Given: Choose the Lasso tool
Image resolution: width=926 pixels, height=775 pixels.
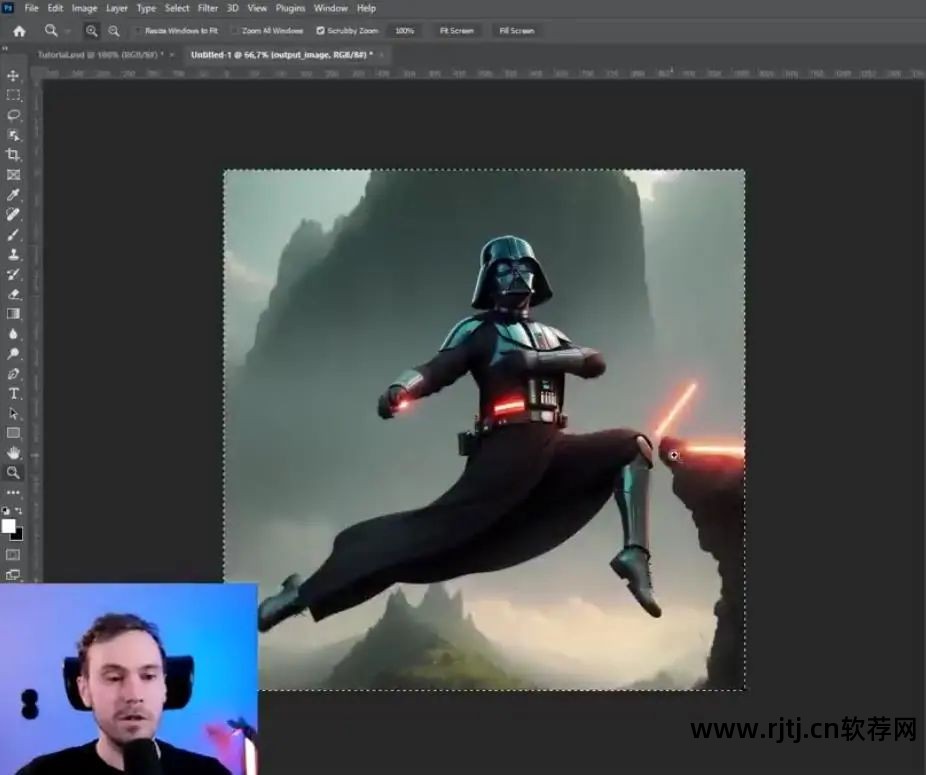Looking at the screenshot, I should coord(13,115).
